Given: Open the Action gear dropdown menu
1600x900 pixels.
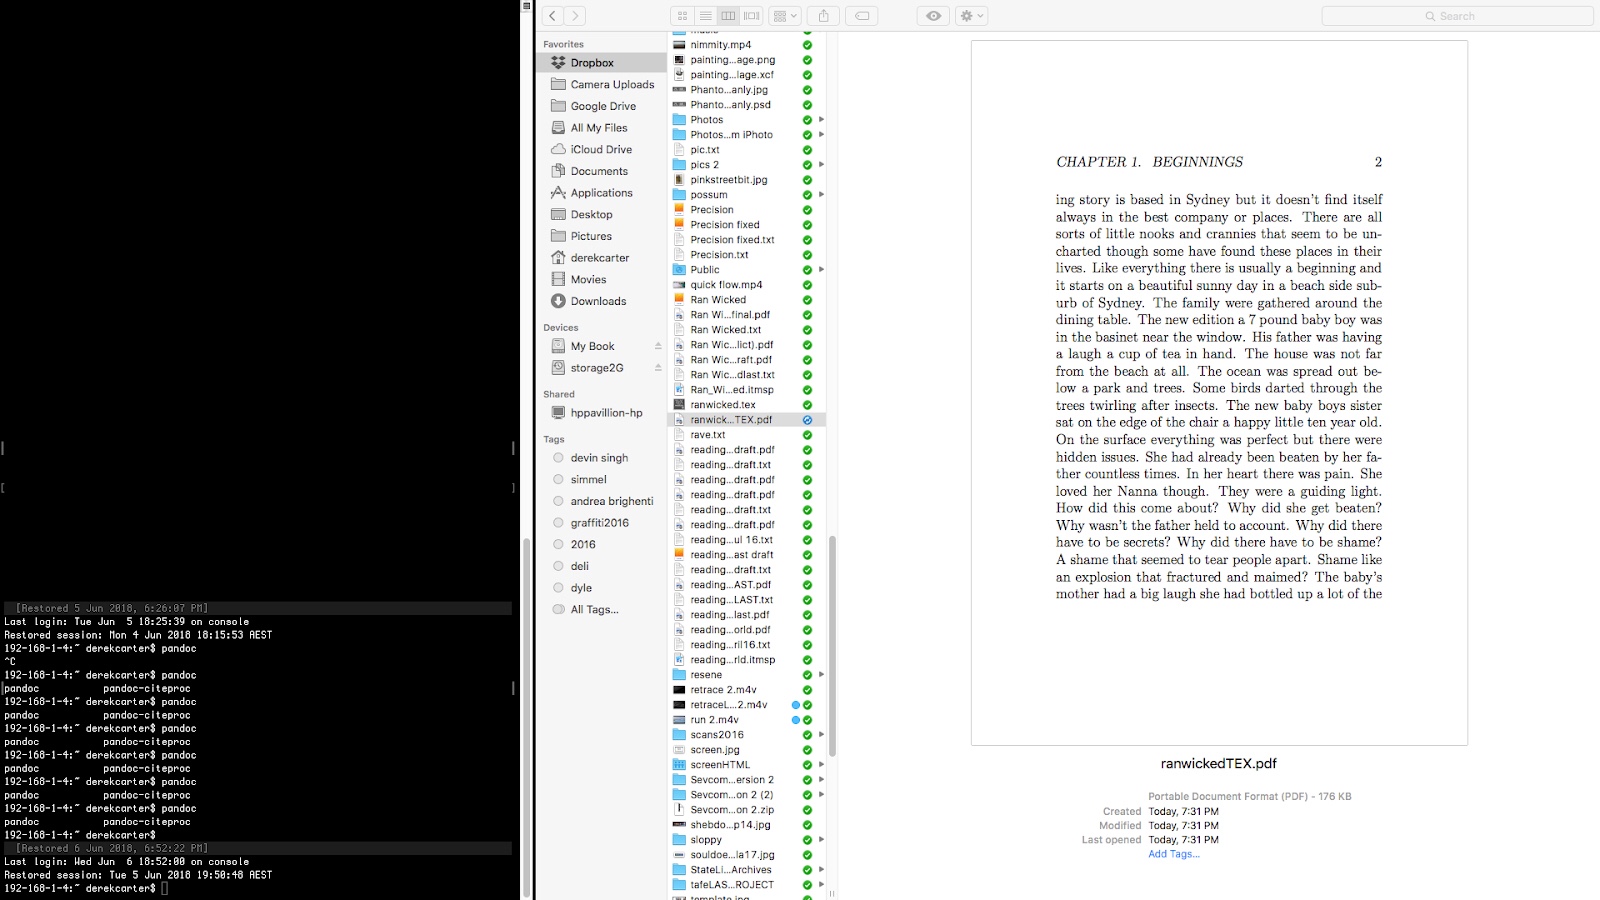Looking at the screenshot, I should (x=971, y=16).
